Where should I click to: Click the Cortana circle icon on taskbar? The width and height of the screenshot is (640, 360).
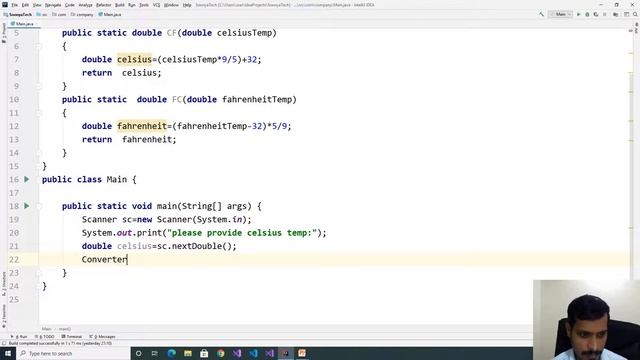click(138, 353)
